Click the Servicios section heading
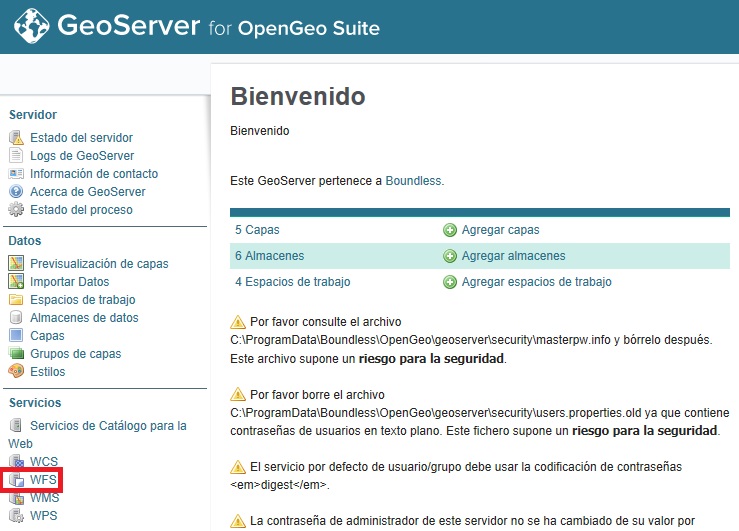739x531 pixels. click(35, 403)
